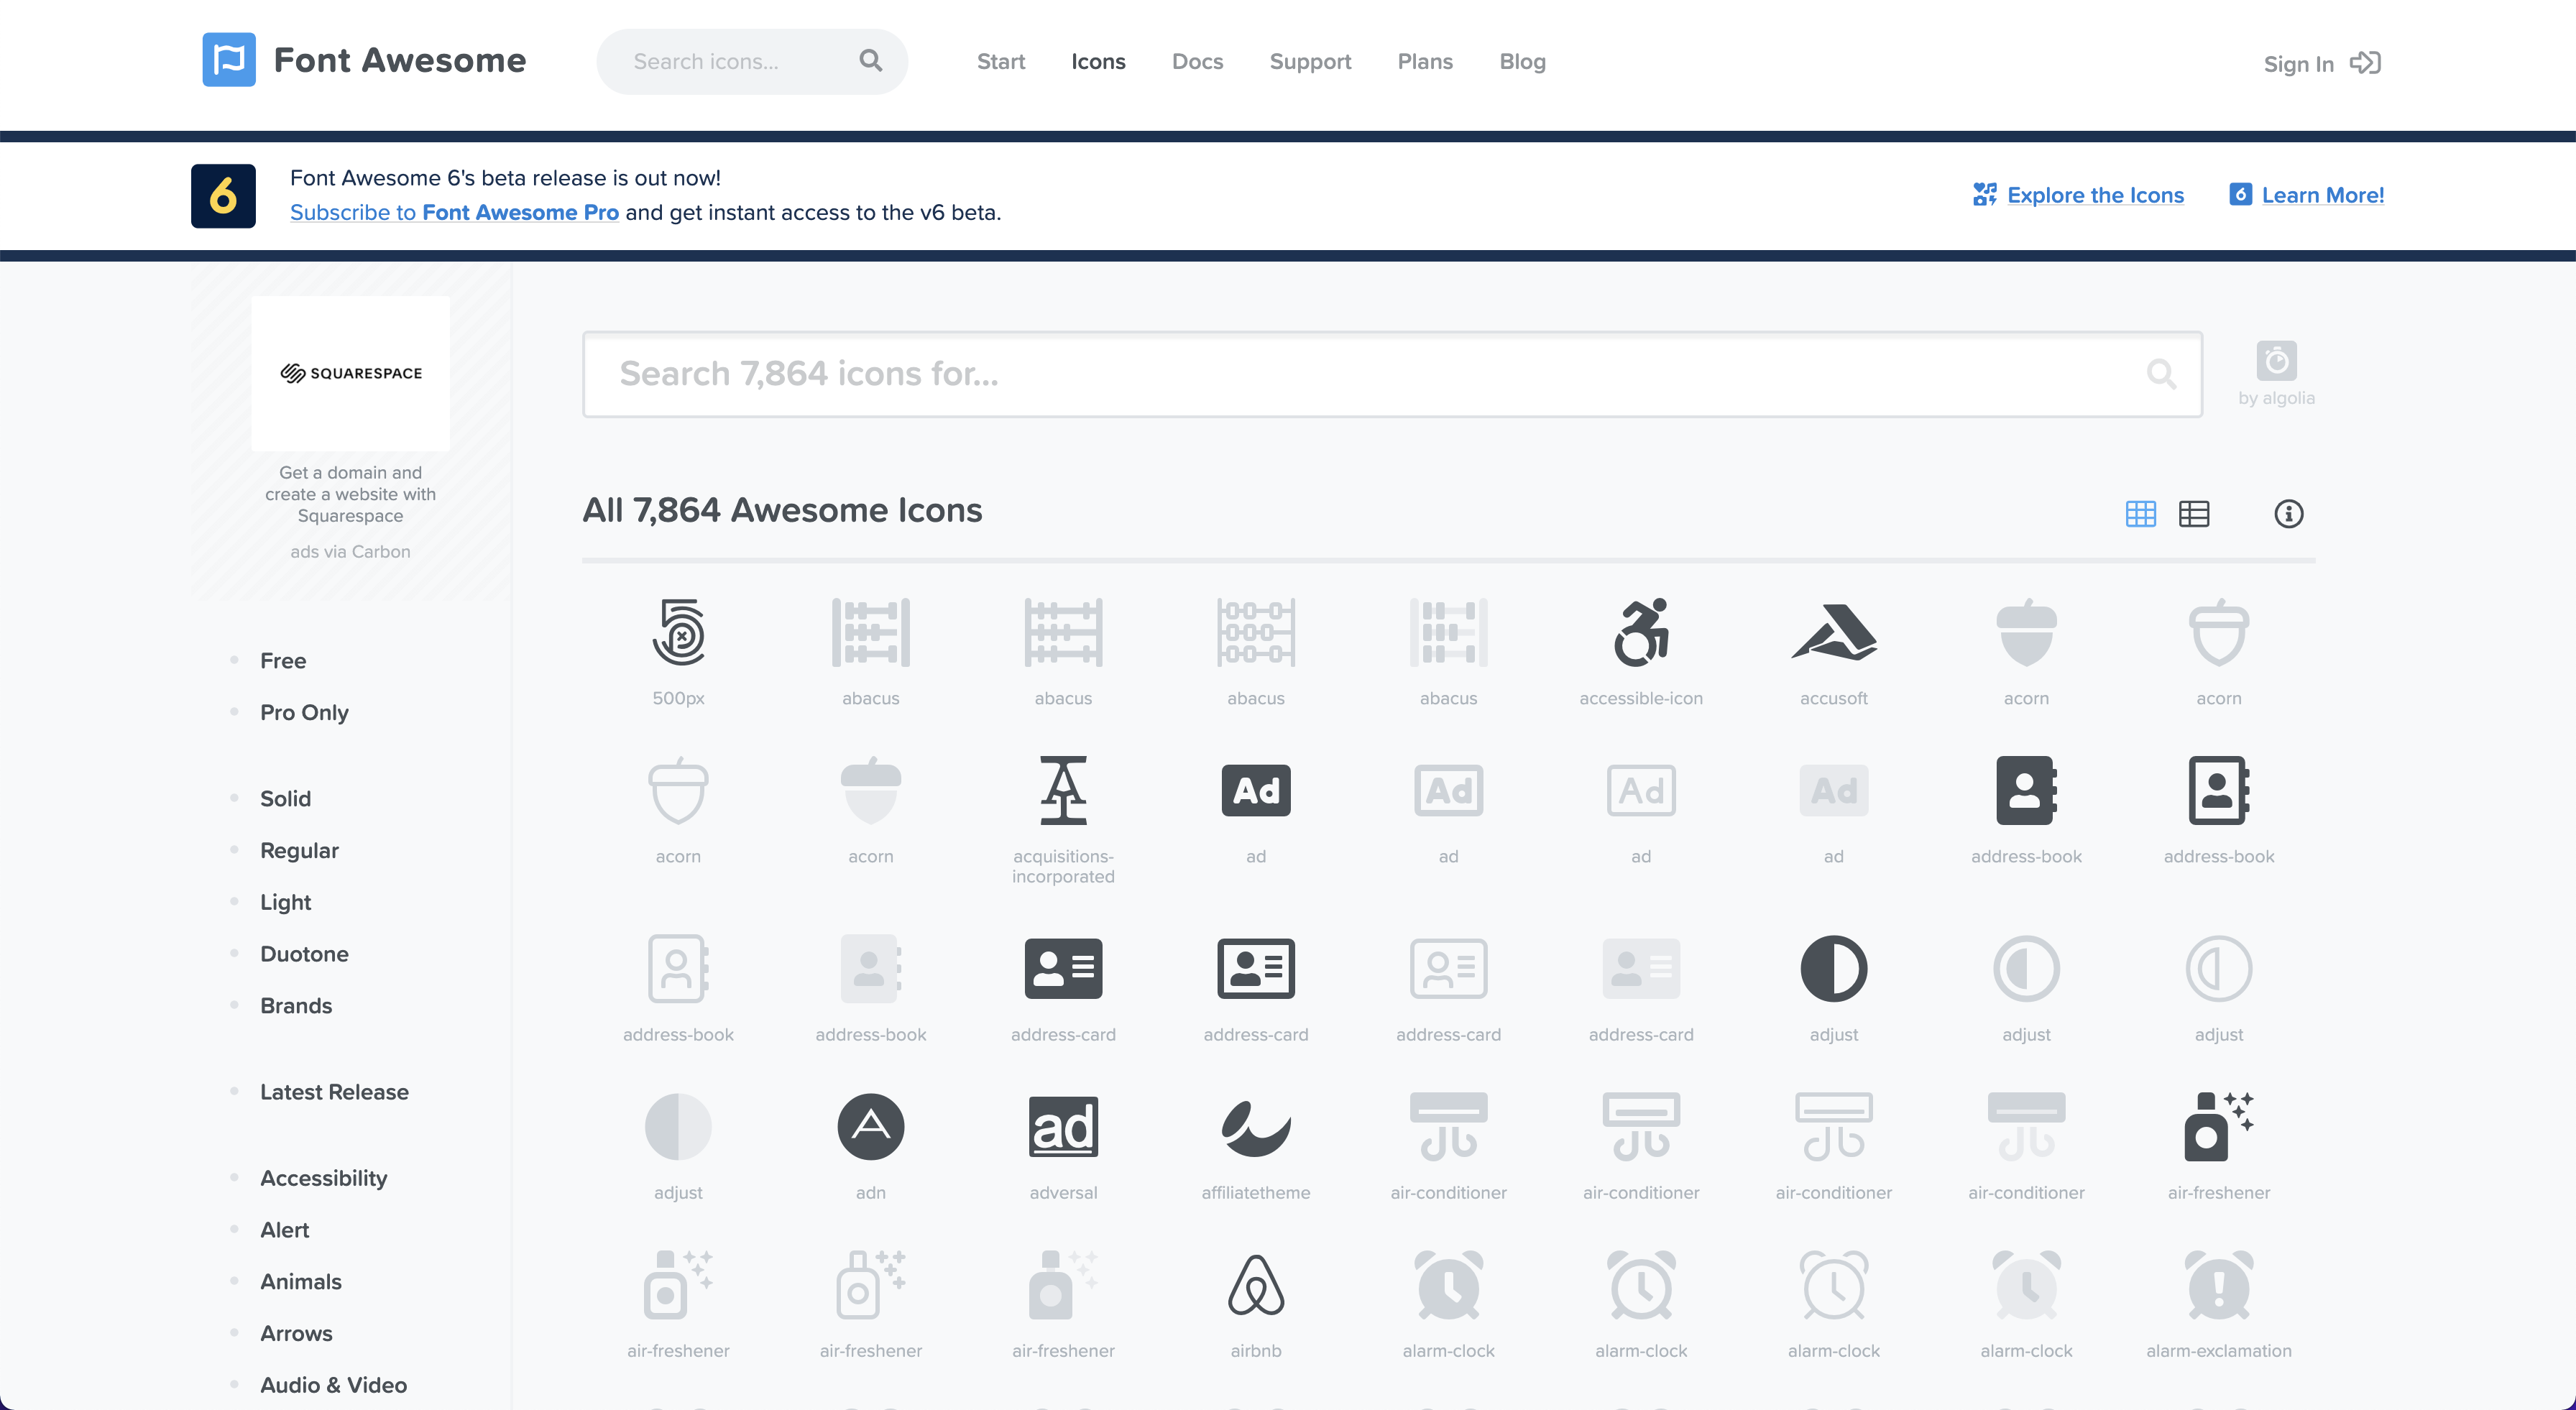The image size is (2576, 1410).
Task: Open the Squarespace ad thumbnail
Action: click(x=350, y=373)
